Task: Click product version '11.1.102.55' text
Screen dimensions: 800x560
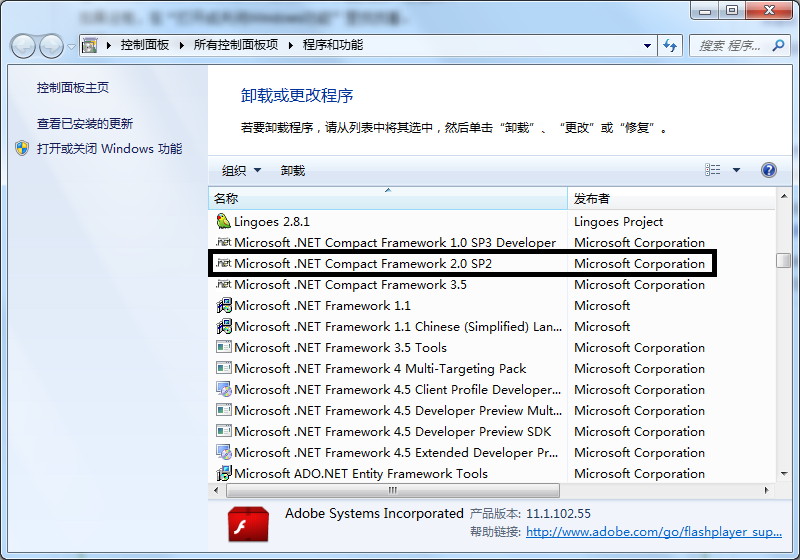Action: coord(558,514)
